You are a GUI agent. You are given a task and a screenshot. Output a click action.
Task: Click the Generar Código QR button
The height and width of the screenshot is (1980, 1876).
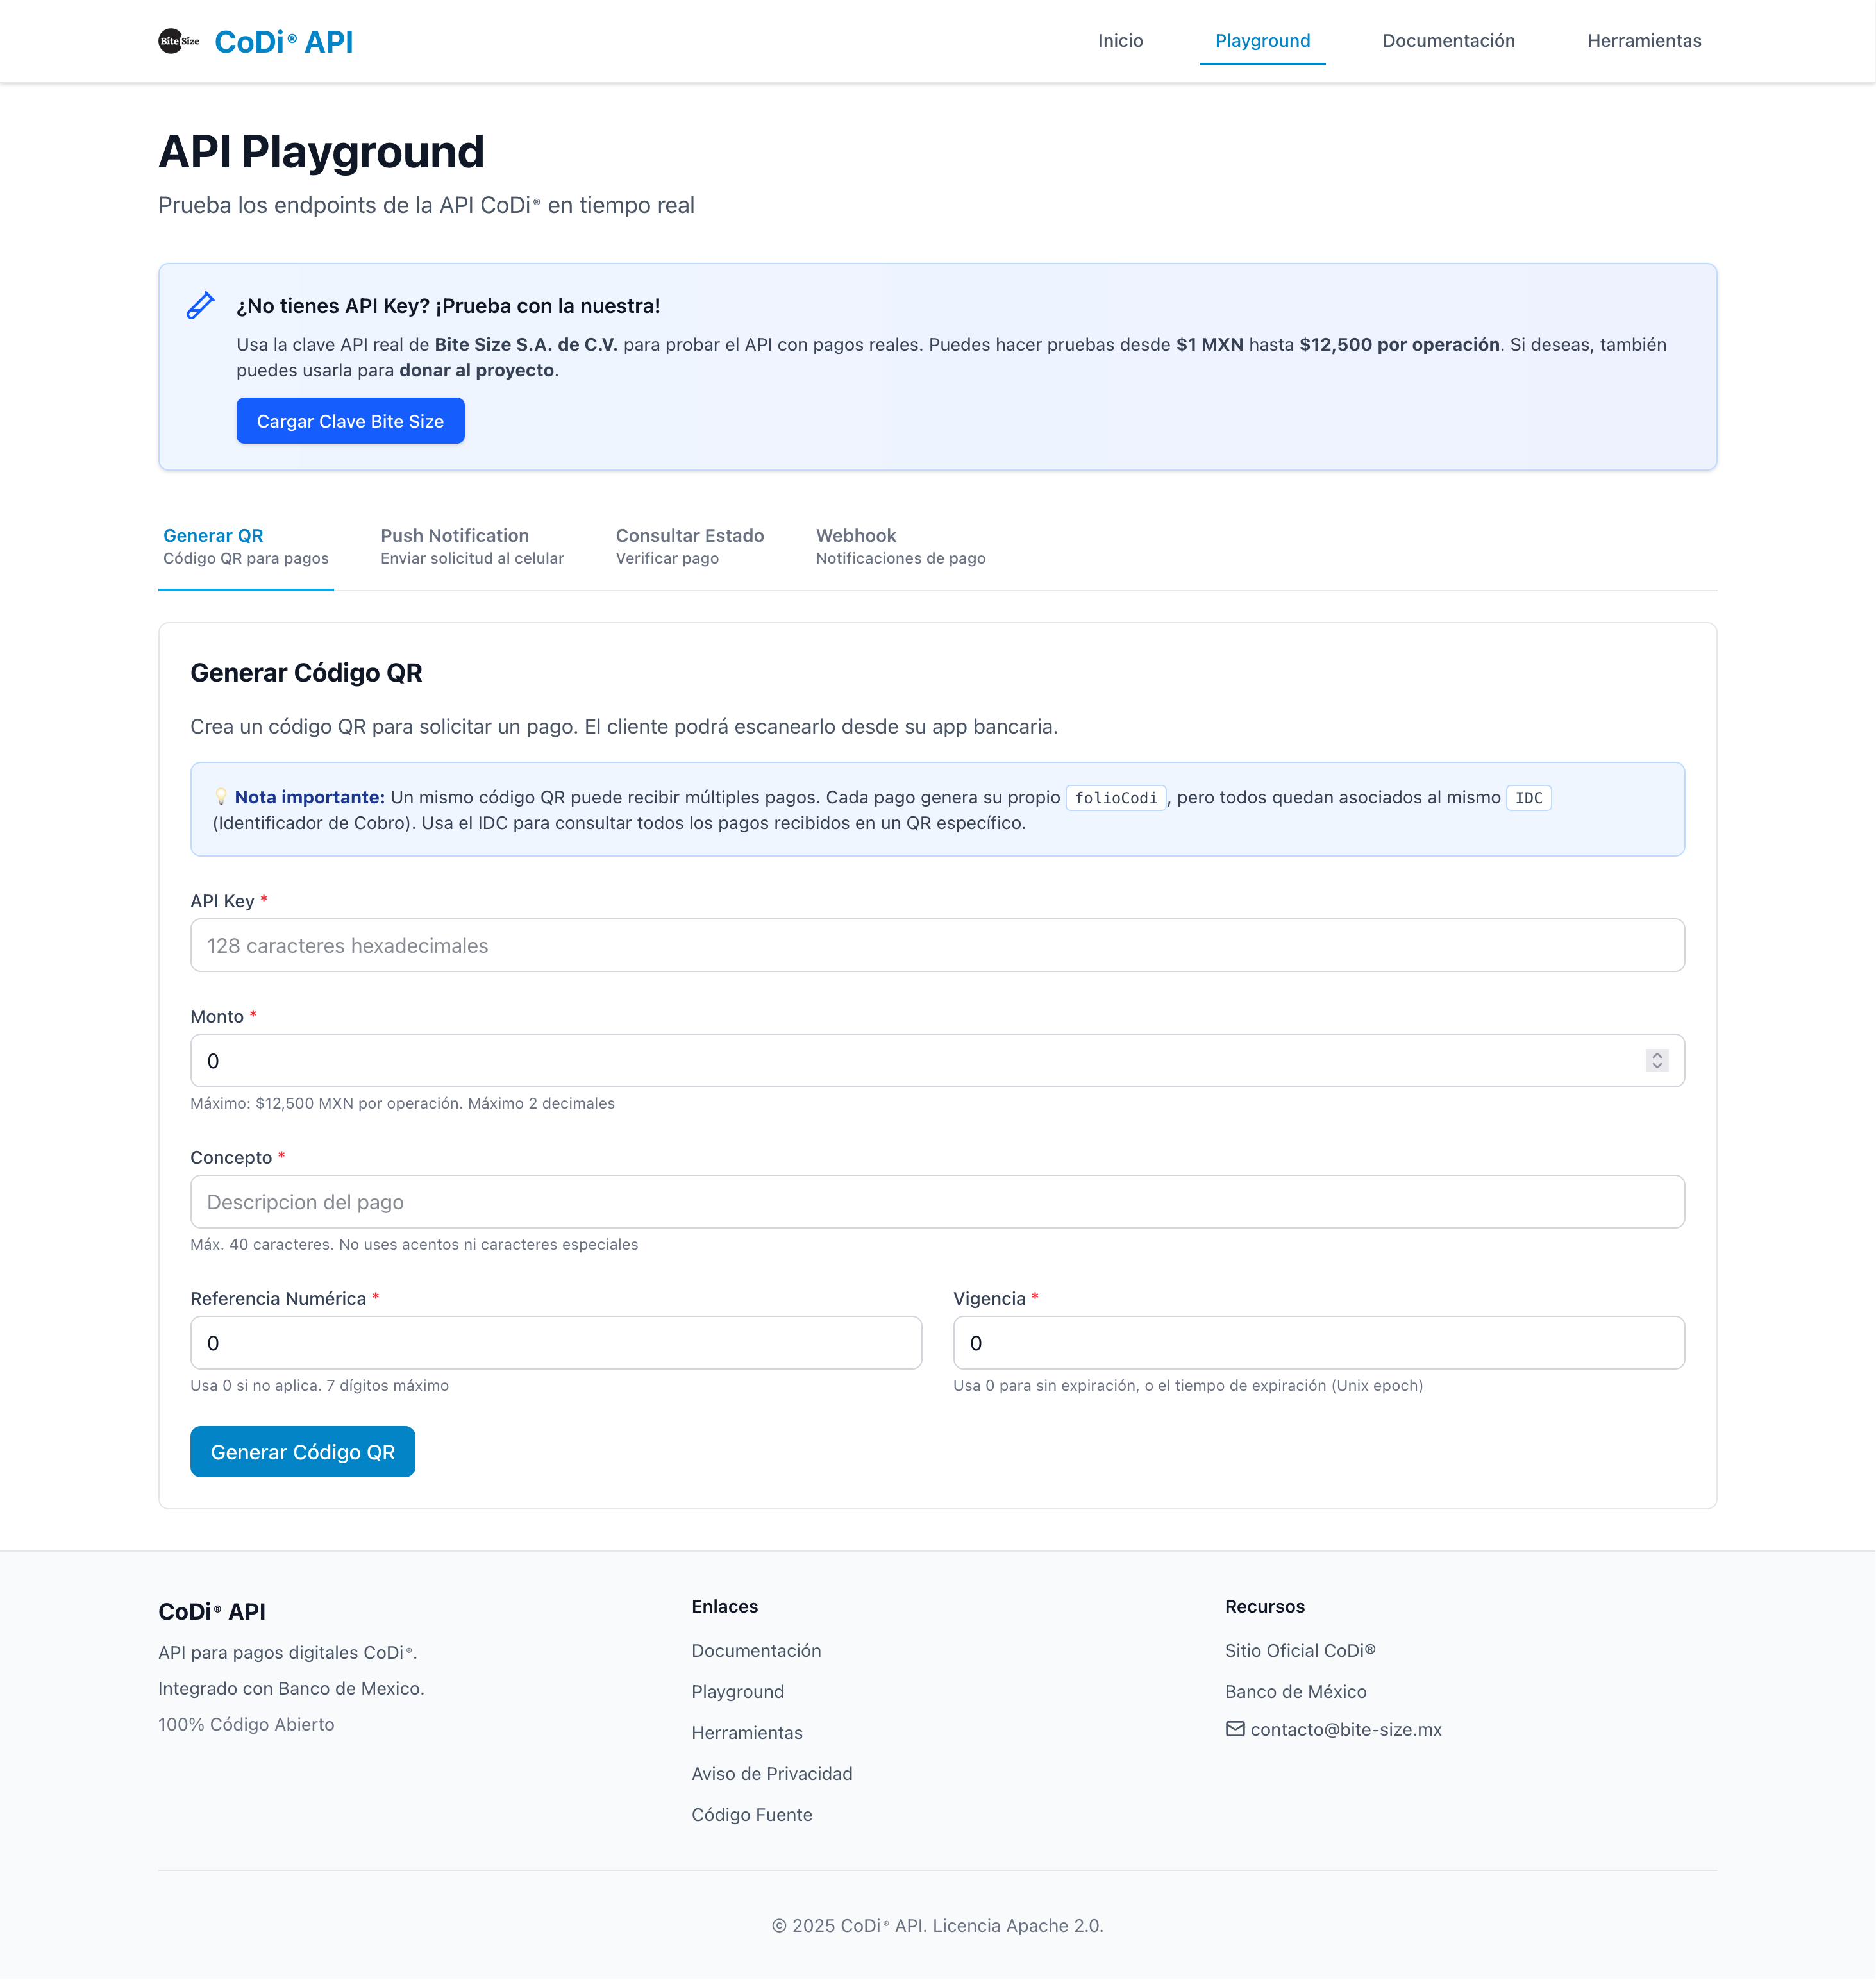pos(302,1451)
